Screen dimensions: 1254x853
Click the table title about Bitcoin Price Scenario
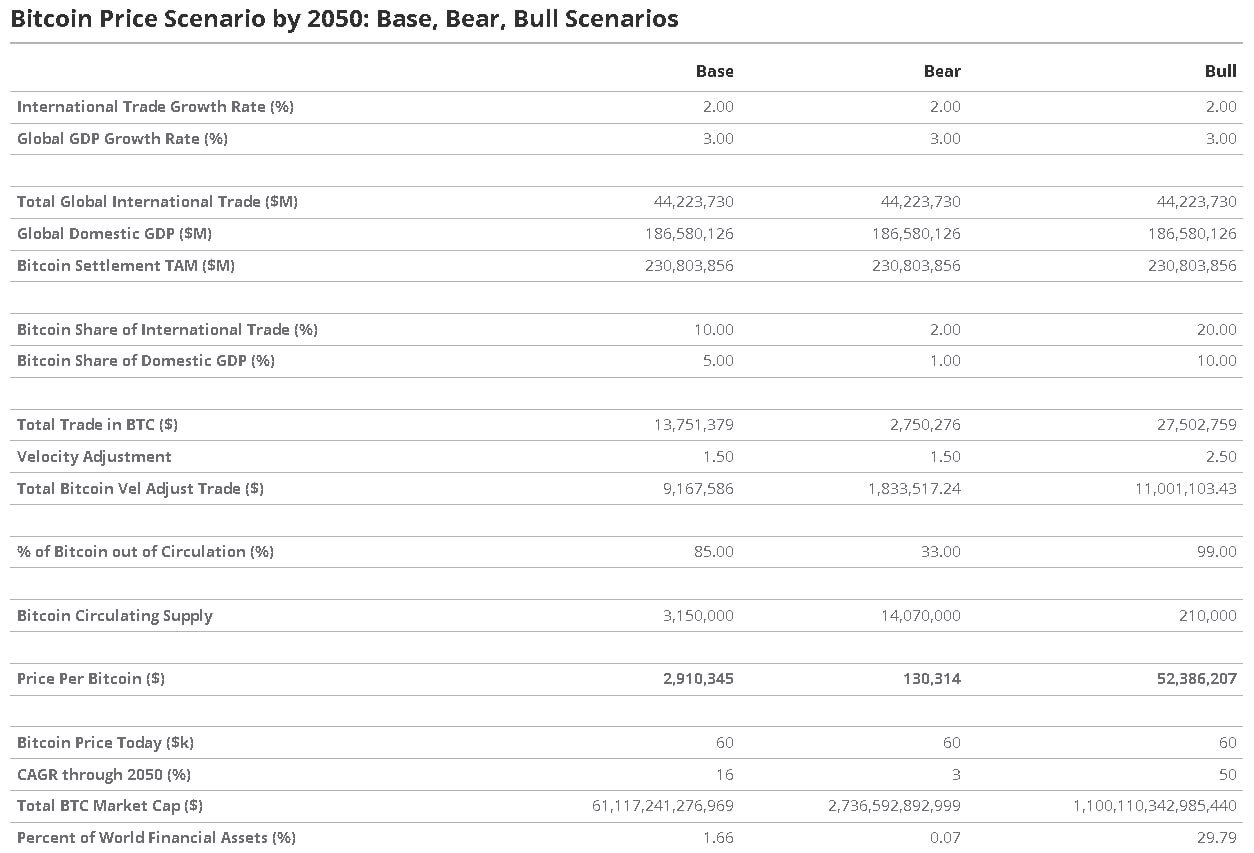coord(344,19)
